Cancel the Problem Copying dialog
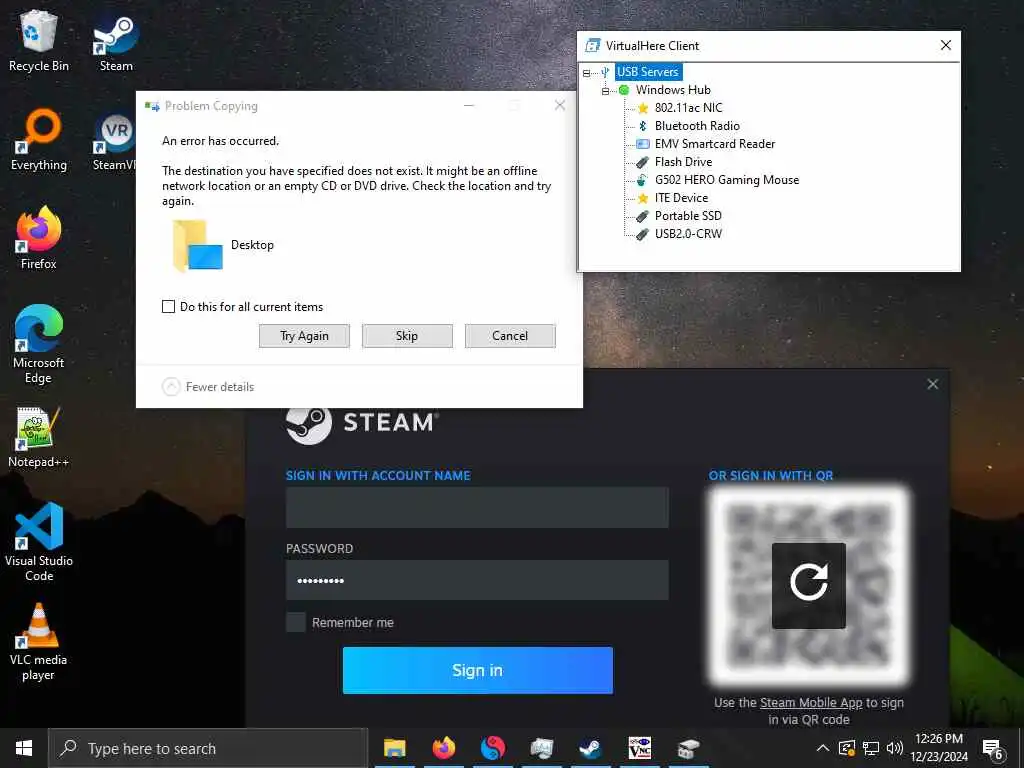The height and width of the screenshot is (768, 1024). [510, 336]
